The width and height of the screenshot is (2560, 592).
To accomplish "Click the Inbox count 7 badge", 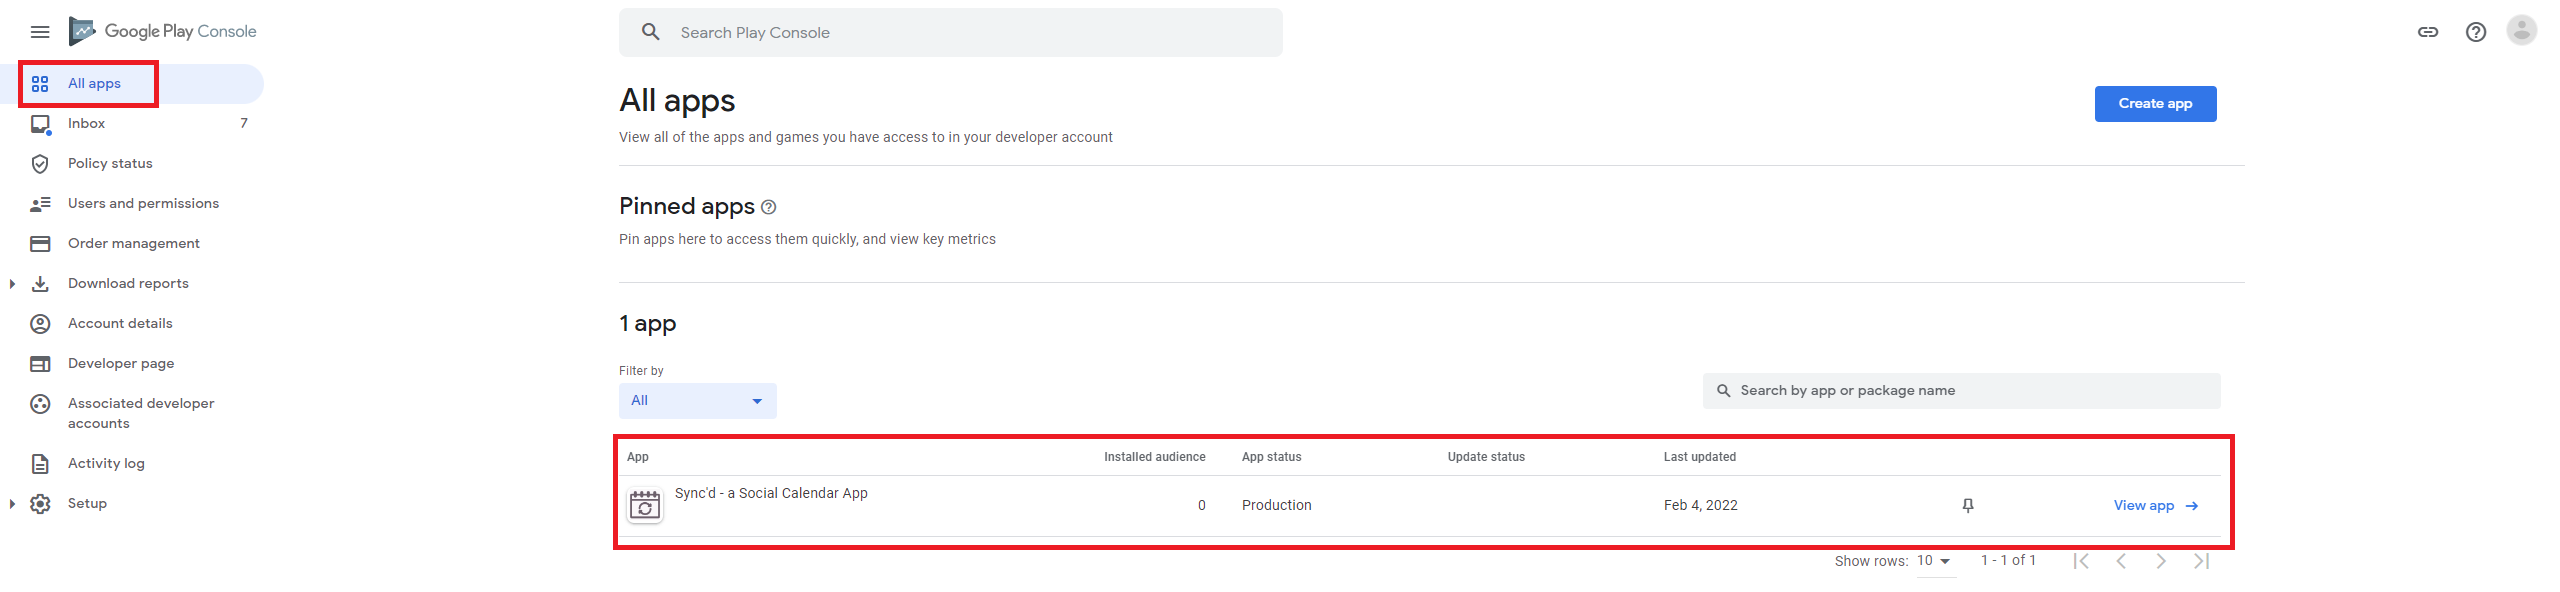I will pos(244,124).
